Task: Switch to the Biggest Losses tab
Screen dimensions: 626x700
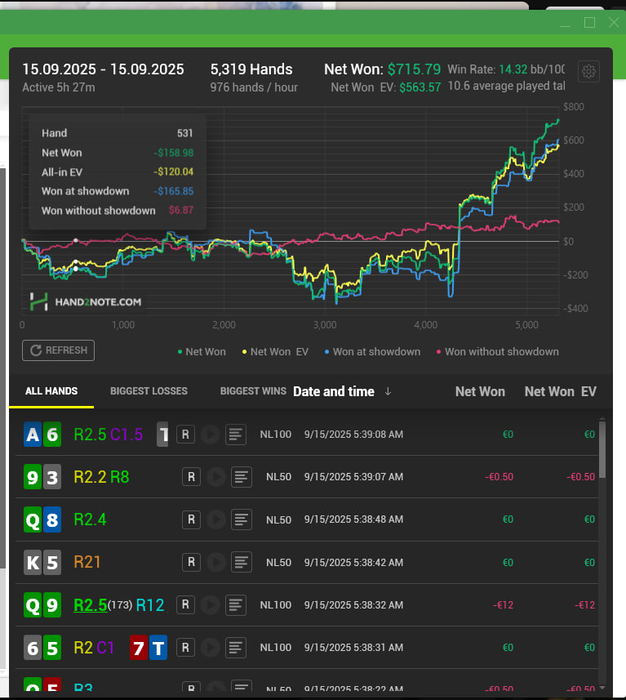Action: (x=149, y=391)
